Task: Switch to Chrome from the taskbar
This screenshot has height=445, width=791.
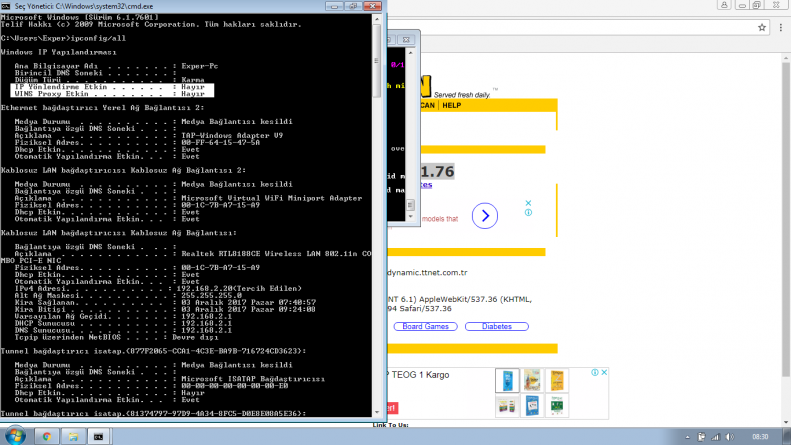Action: [x=47, y=436]
